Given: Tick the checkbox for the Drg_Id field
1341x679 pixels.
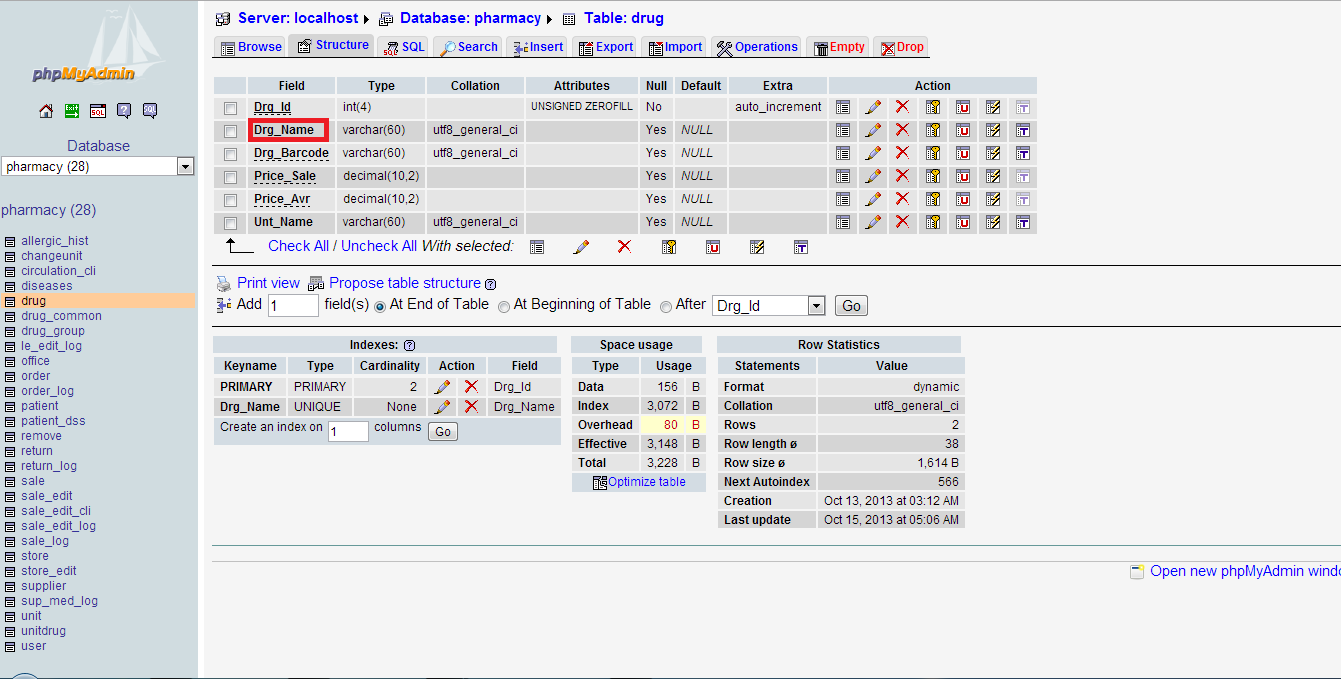Looking at the screenshot, I should pyautogui.click(x=231, y=108).
